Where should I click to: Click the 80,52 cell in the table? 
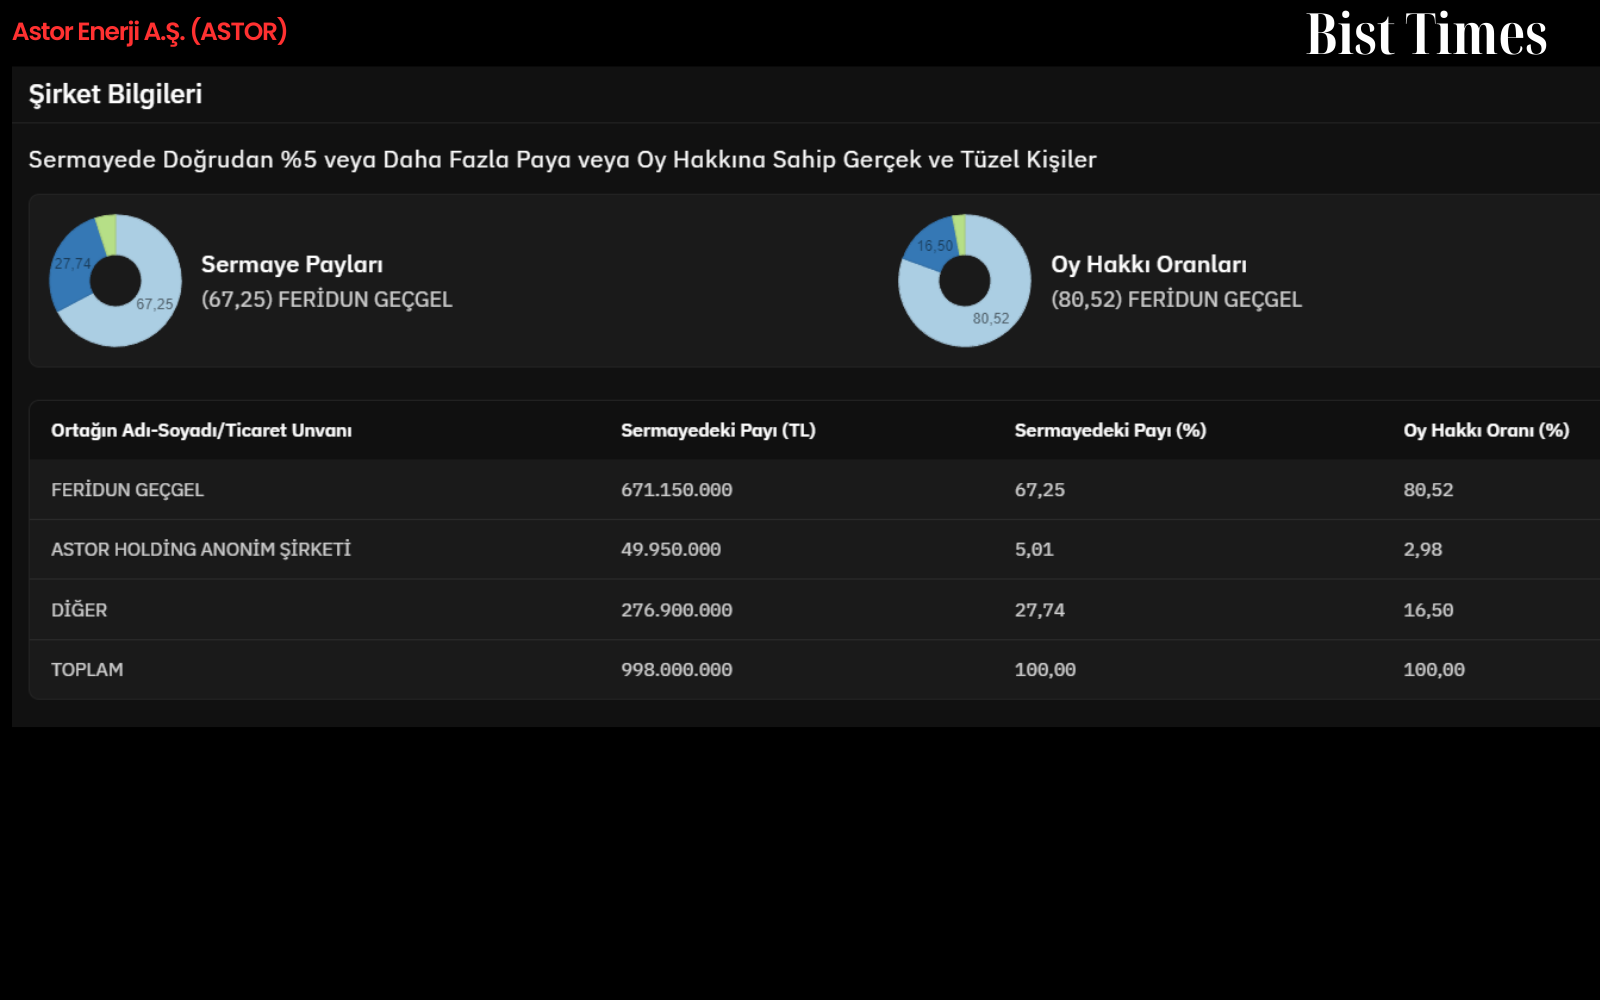point(1428,490)
